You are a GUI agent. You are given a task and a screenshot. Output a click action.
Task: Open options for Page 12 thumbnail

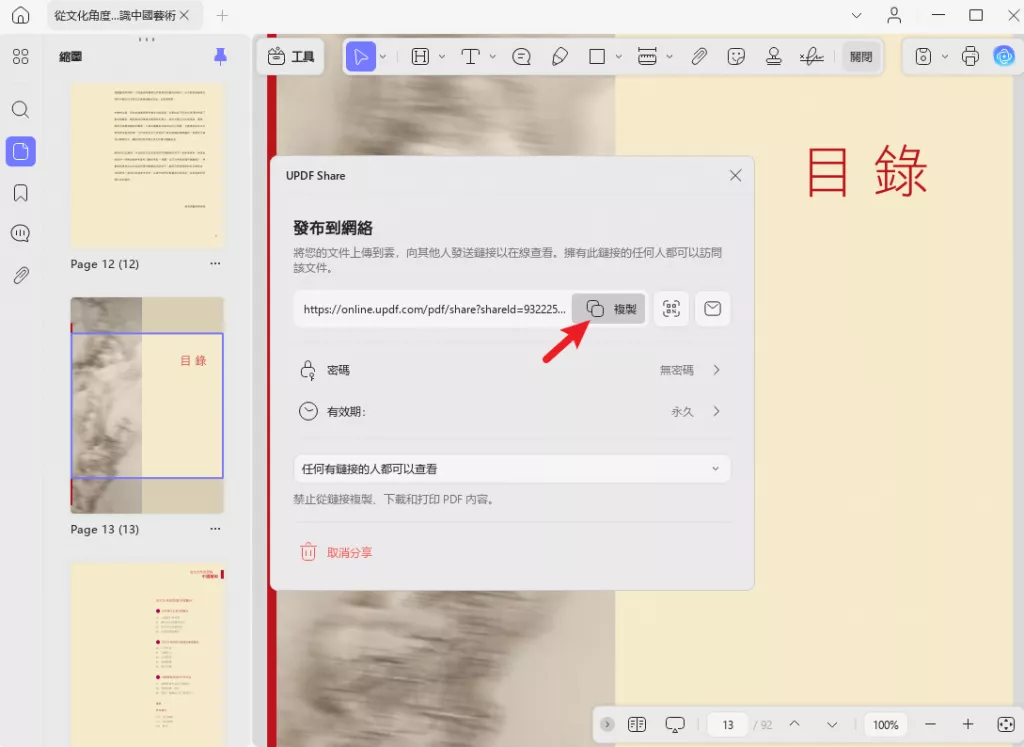tap(216, 264)
